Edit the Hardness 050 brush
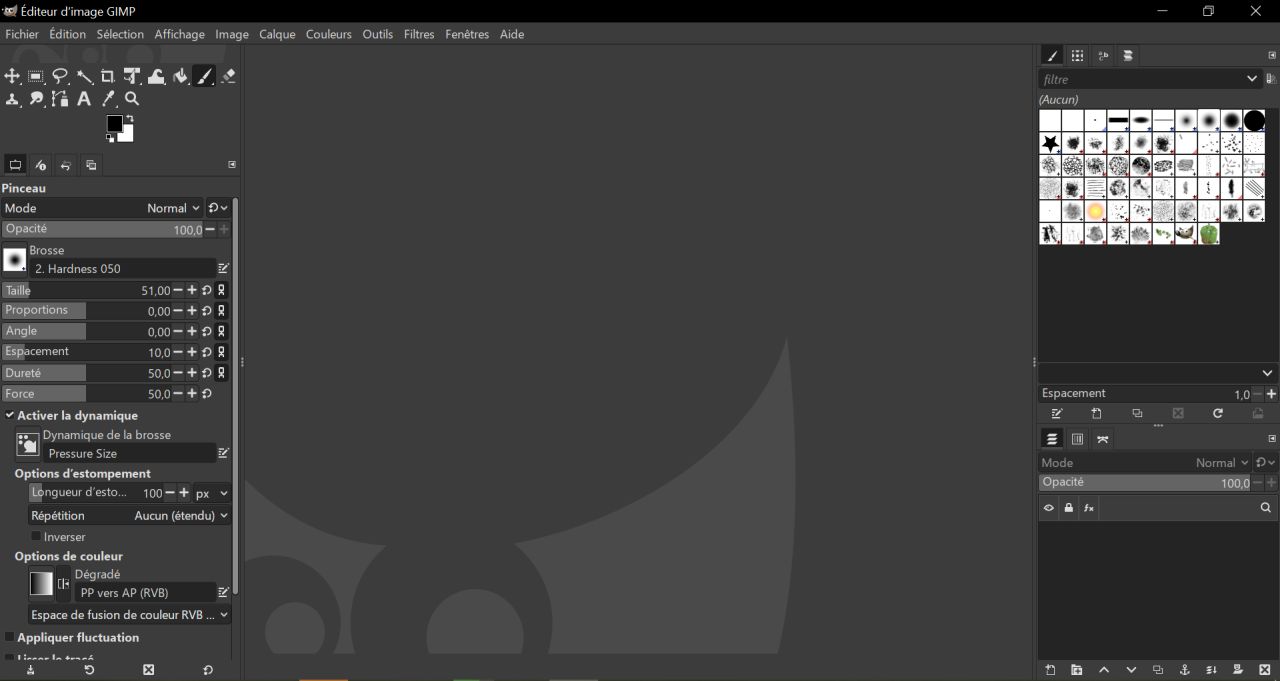The height and width of the screenshot is (681, 1280). [x=224, y=268]
